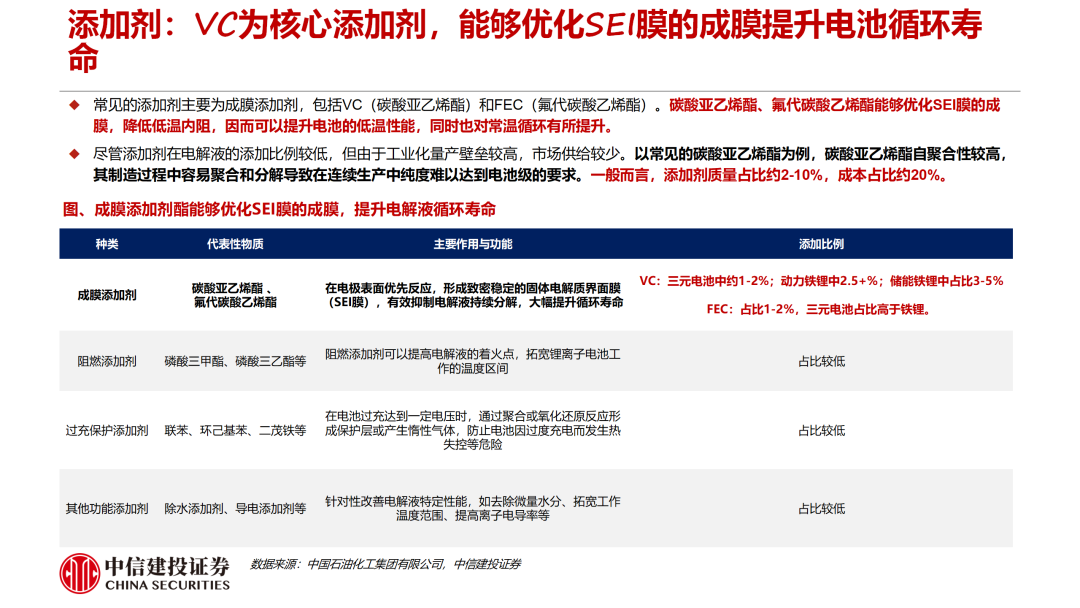Click the red figure caption above the table
Screen dimensions: 1080x608
pyautogui.click(x=279, y=211)
